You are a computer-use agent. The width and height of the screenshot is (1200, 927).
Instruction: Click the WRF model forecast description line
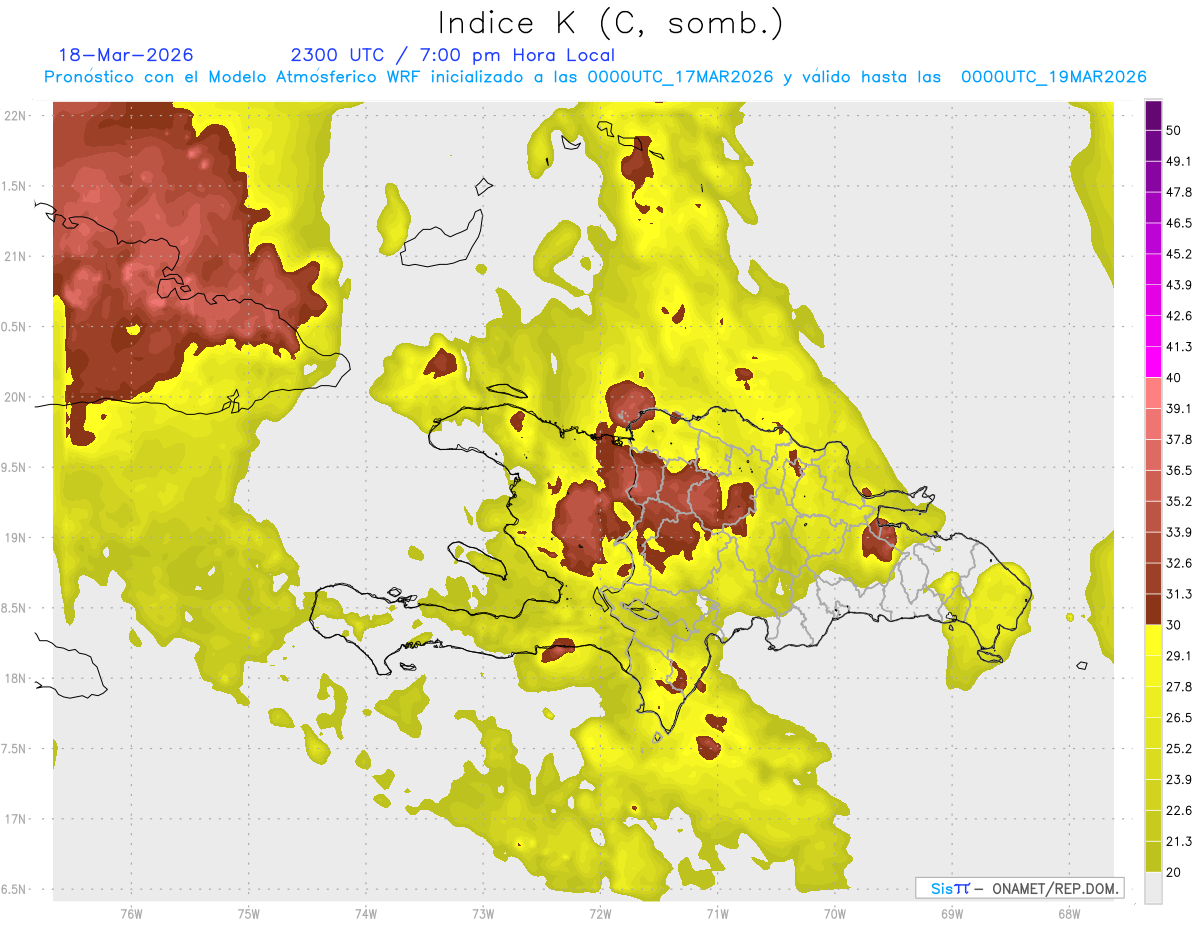click(x=594, y=77)
